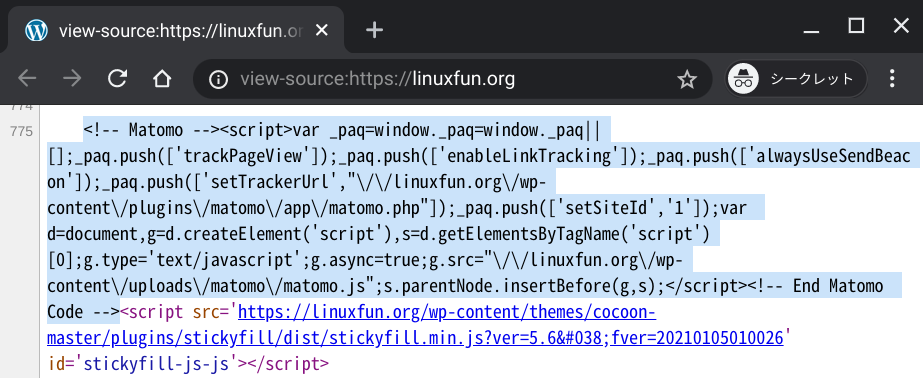Viewport: 923px width, 378px height.
Task: Reload the current page
Action: tap(117, 78)
